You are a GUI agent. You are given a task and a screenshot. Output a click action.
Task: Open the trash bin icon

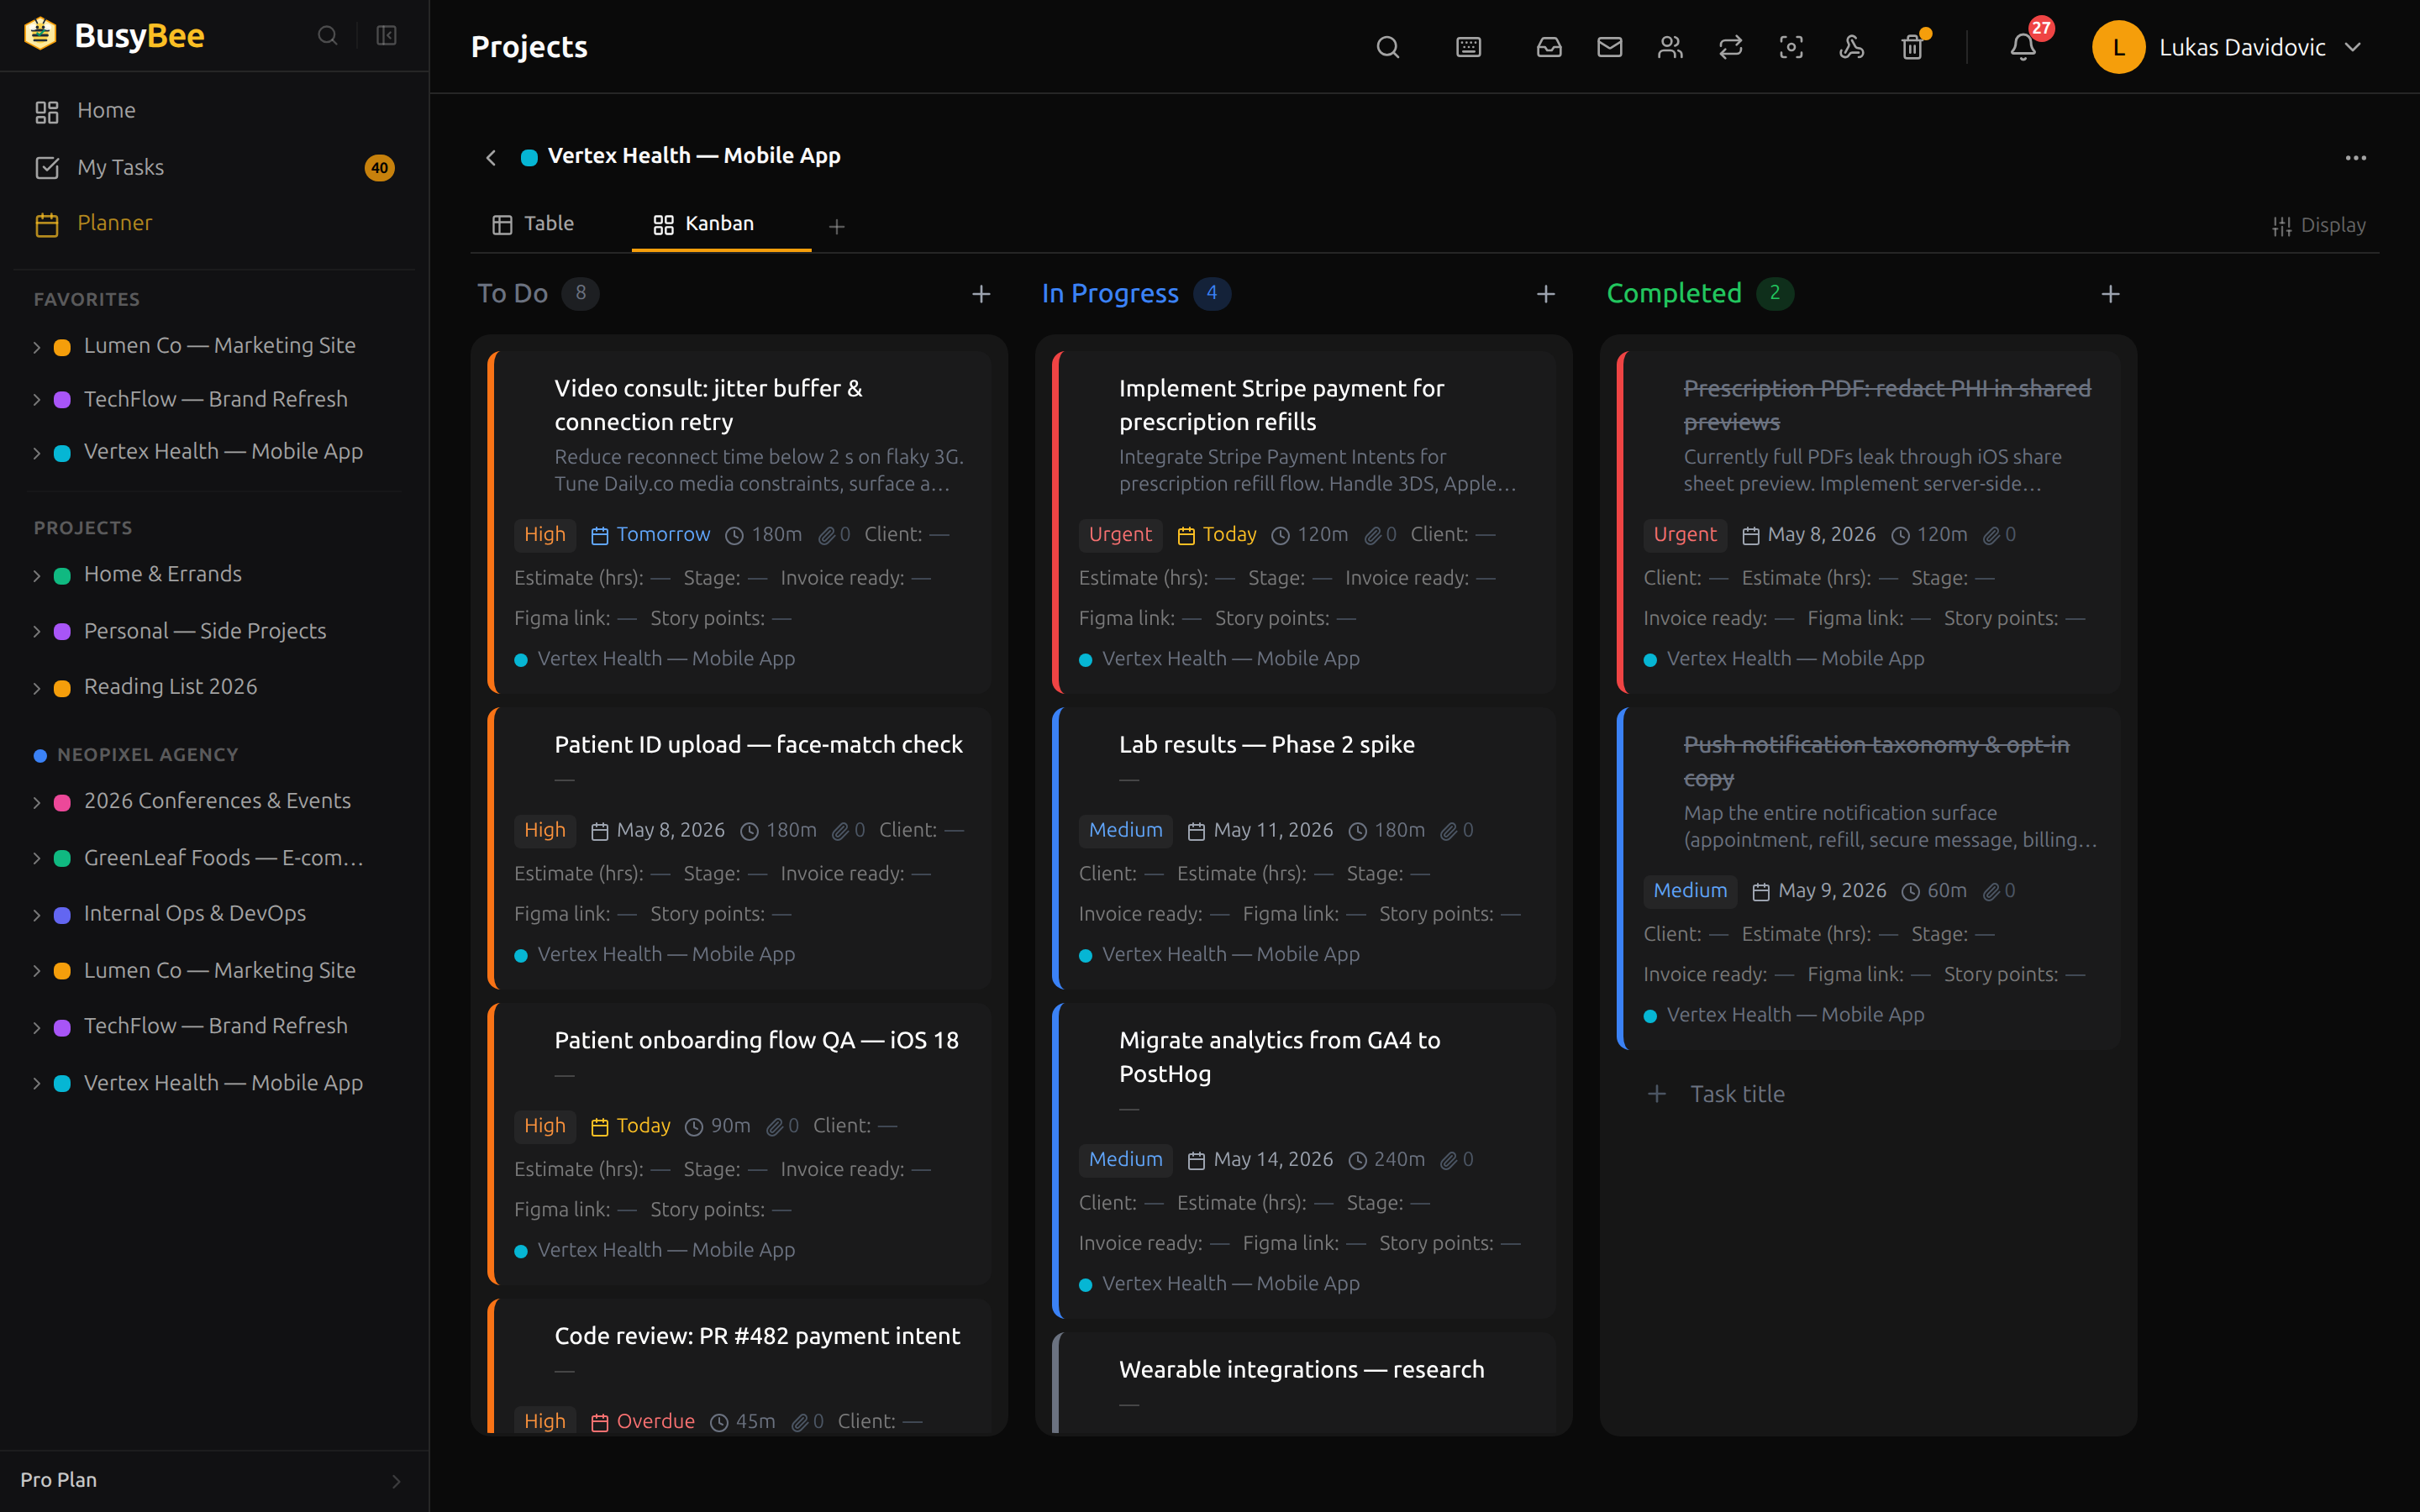click(1912, 47)
